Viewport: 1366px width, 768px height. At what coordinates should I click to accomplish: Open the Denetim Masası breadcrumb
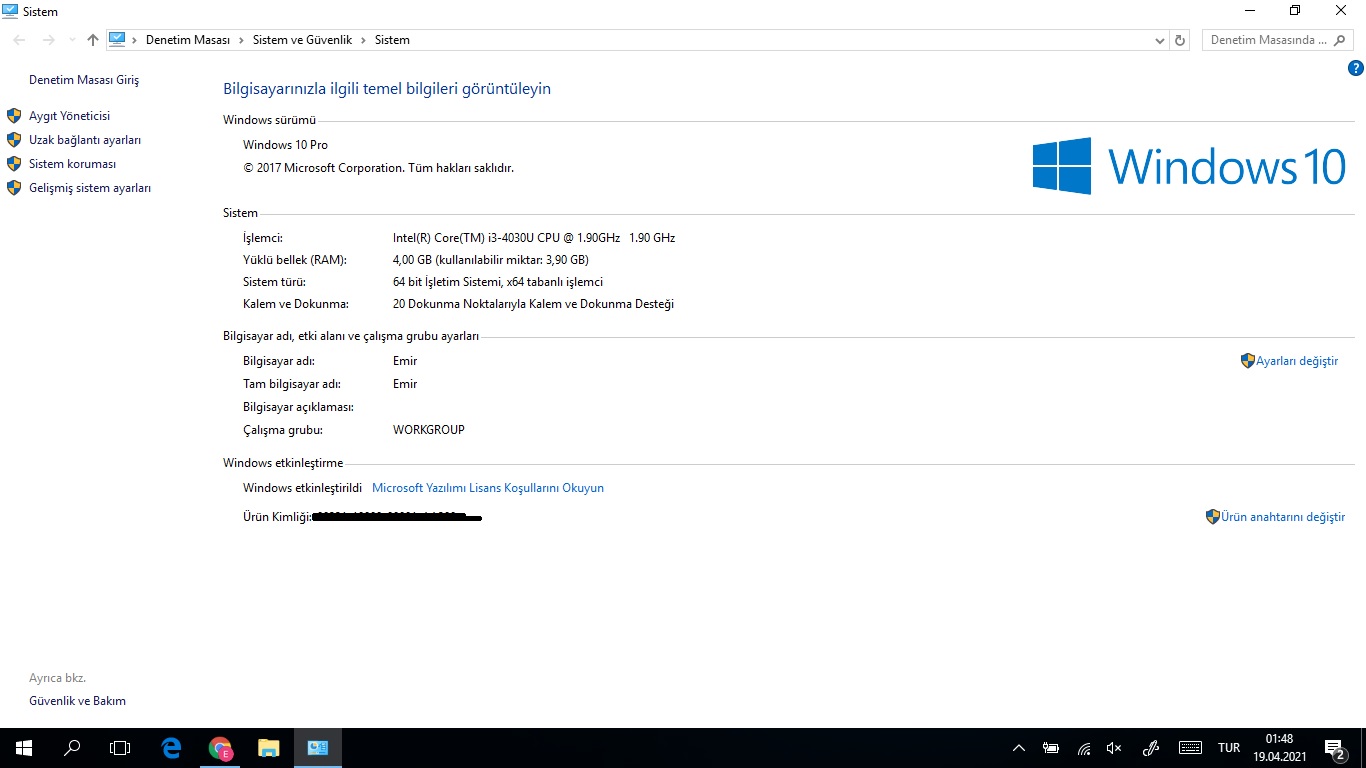point(188,40)
